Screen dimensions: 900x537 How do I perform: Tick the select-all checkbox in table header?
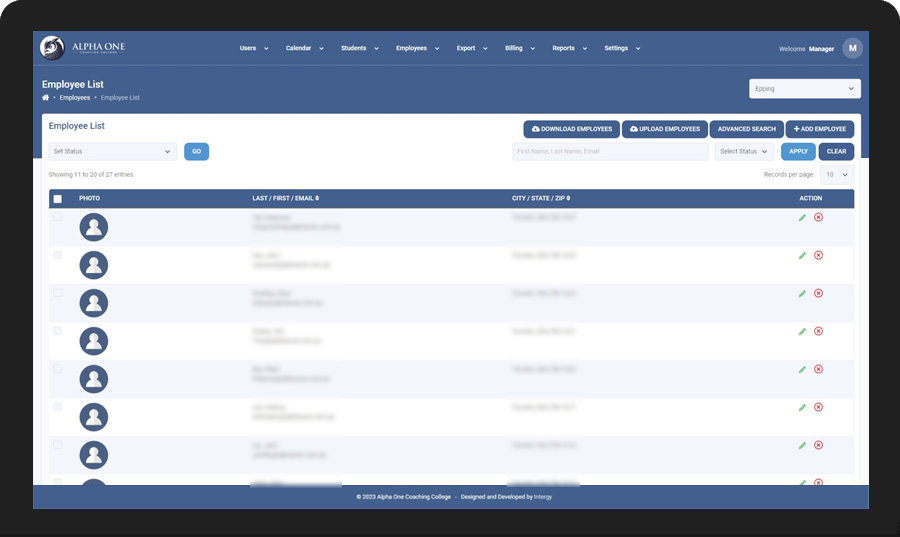tap(57, 199)
